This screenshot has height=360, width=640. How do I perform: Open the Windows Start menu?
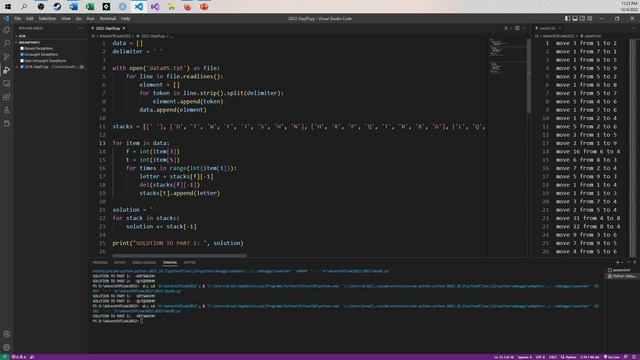click(x=8, y=7)
